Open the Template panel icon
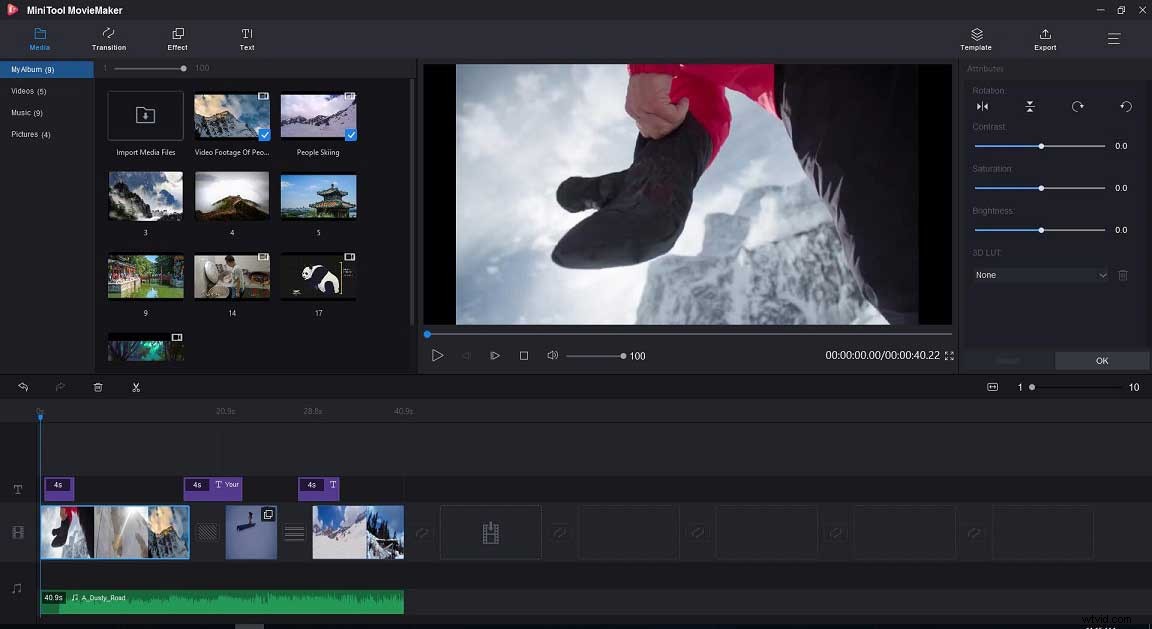The width and height of the screenshot is (1152, 629). coord(975,39)
